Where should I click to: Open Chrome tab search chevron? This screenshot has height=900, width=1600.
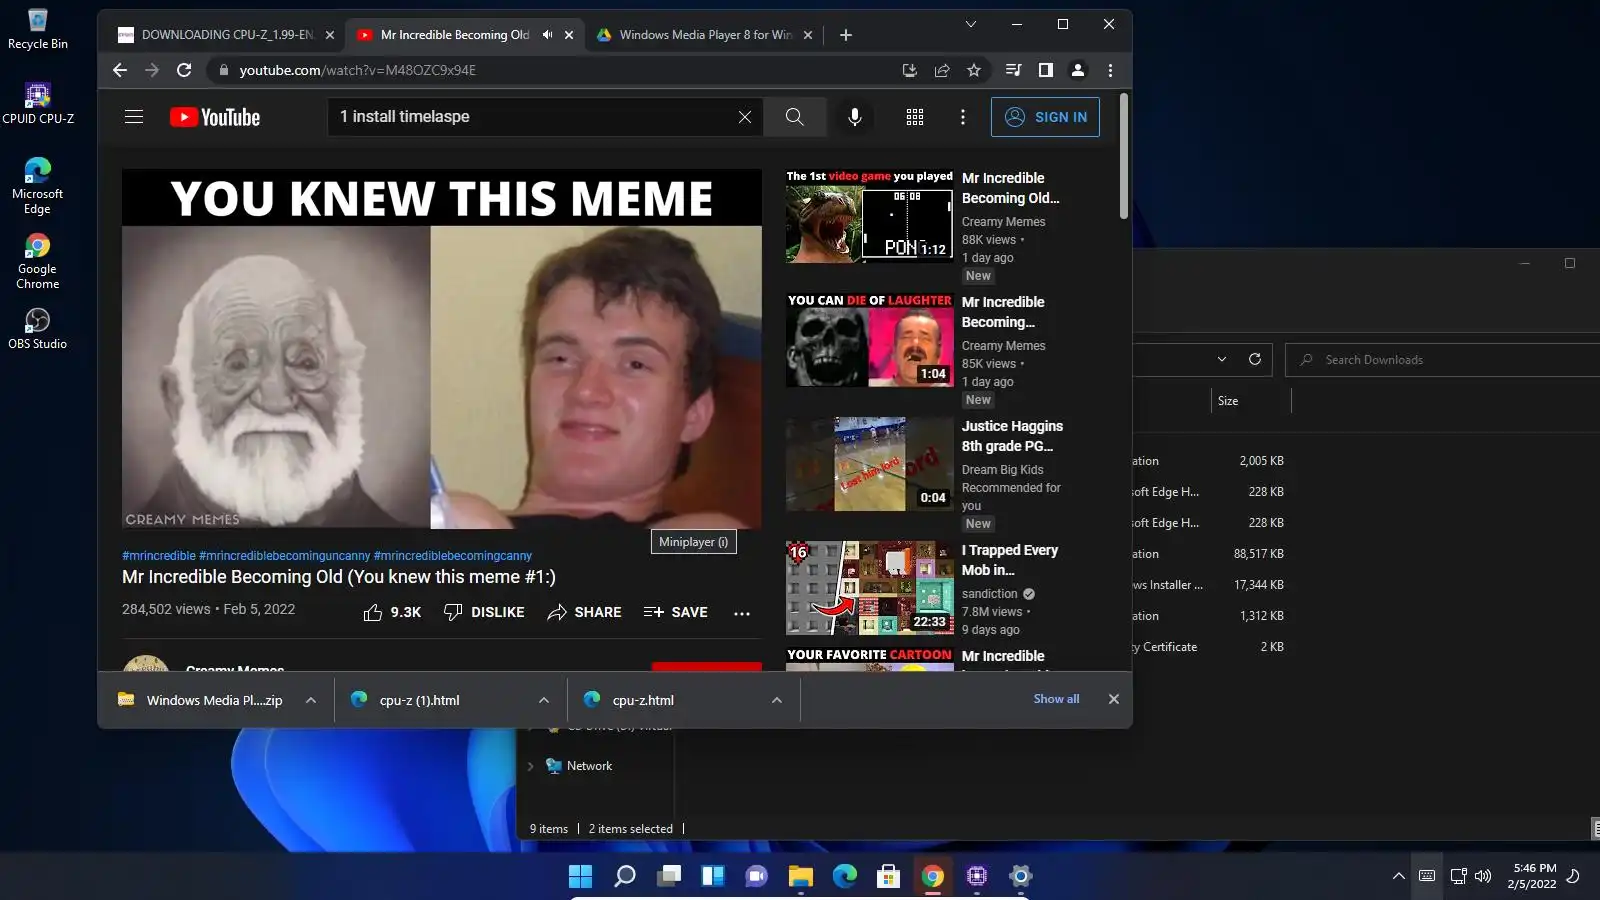pos(970,24)
